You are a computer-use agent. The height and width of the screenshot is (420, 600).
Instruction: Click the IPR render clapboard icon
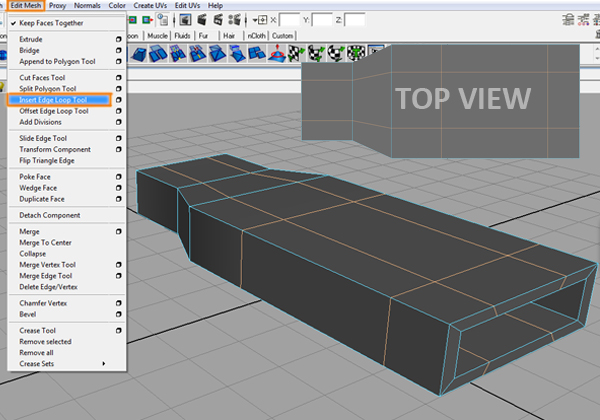[x=218, y=20]
